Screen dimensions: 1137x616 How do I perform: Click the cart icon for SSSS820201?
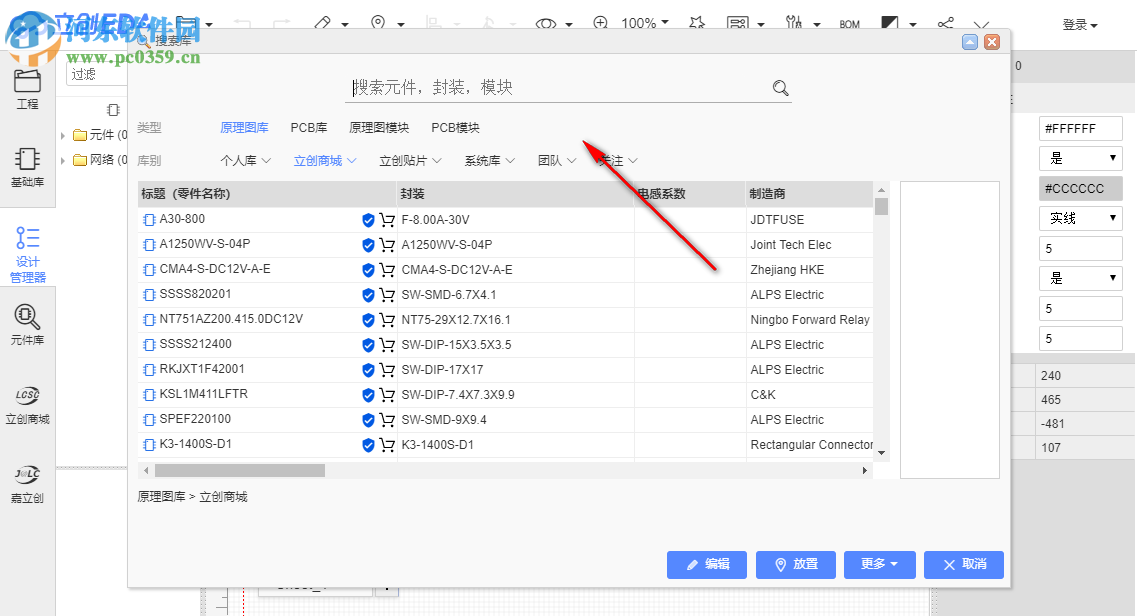pyautogui.click(x=387, y=295)
